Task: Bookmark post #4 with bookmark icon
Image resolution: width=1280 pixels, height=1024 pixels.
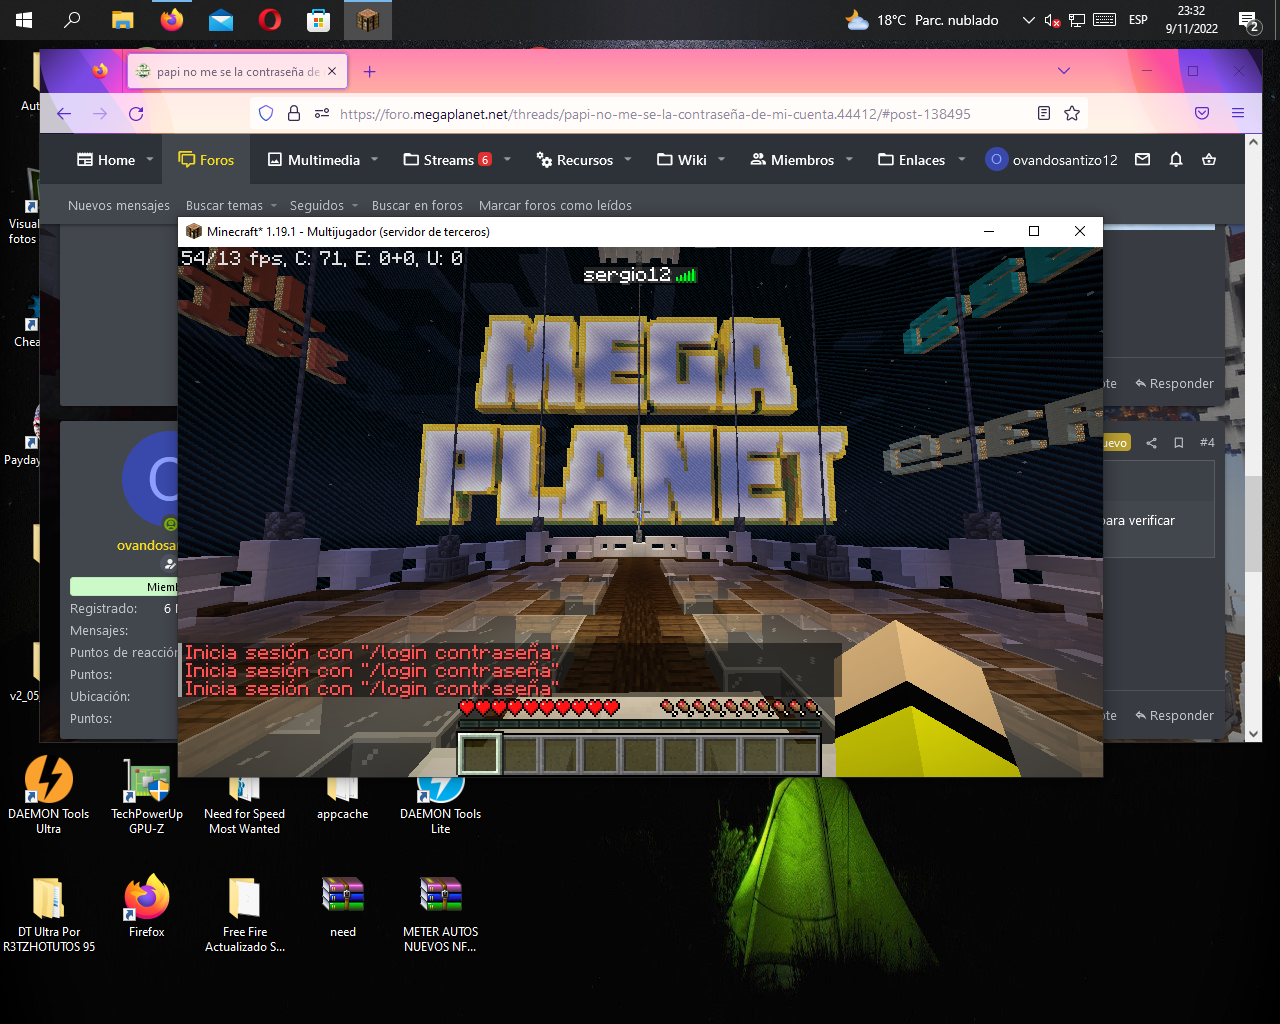Action: click(x=1179, y=443)
